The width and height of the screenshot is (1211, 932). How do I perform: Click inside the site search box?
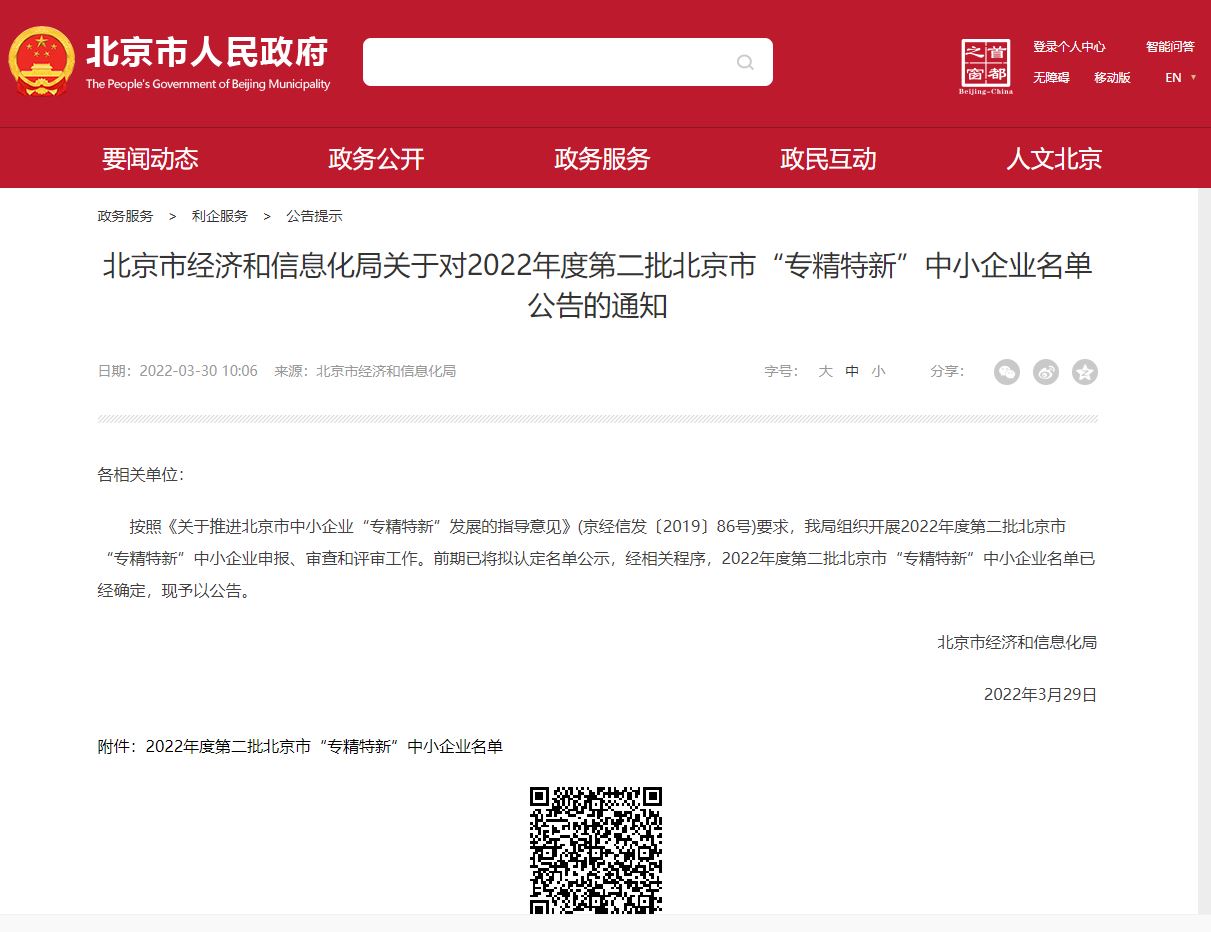(x=545, y=62)
